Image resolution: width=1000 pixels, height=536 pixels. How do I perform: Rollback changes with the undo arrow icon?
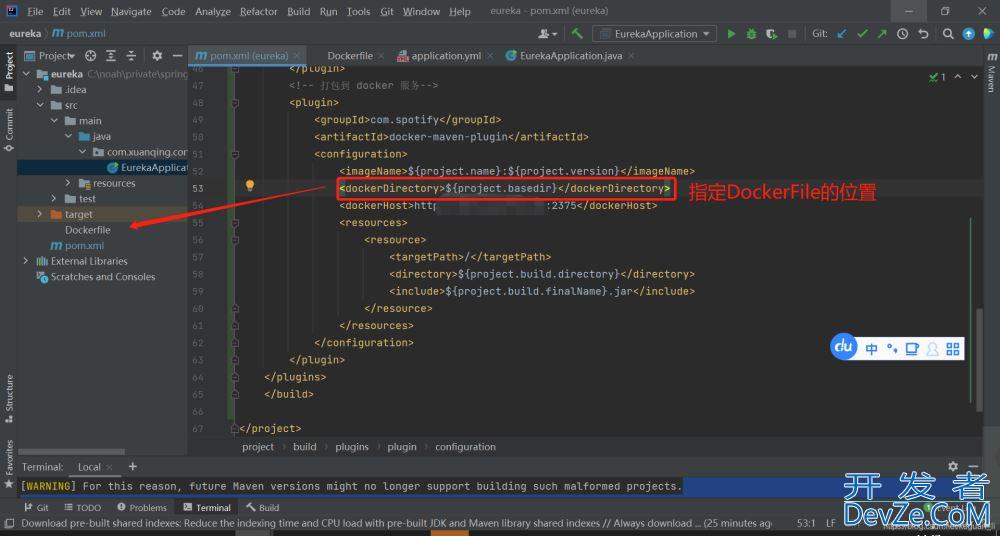click(x=923, y=34)
